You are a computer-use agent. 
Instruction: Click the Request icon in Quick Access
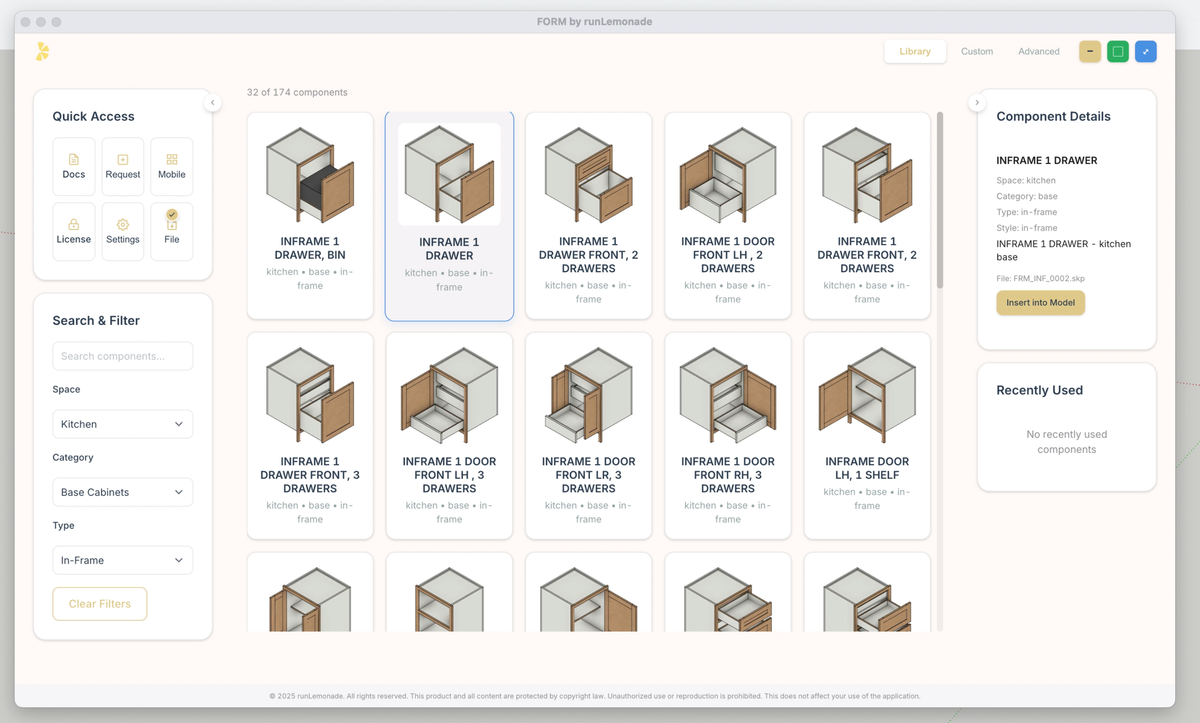(122, 166)
